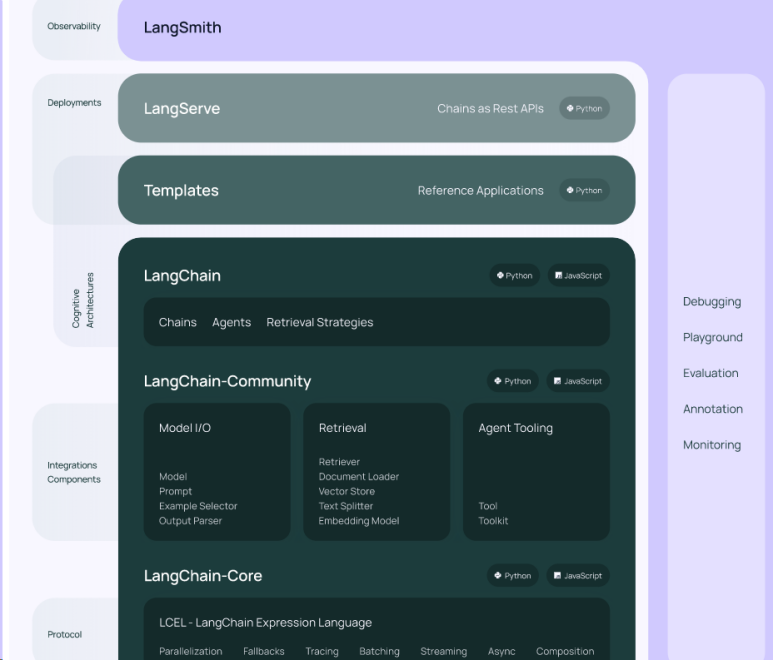Select Tracing feature
Image resolution: width=774 pixels, height=660 pixels.
pos(322,652)
